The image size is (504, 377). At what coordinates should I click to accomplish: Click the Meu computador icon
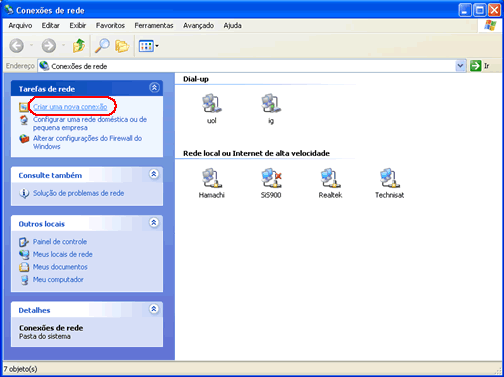[24, 280]
